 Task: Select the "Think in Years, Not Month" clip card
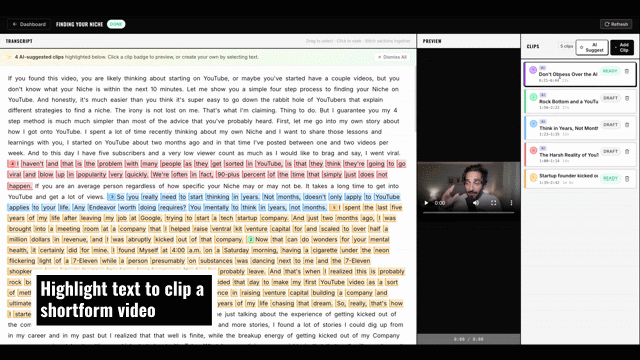[580, 128]
